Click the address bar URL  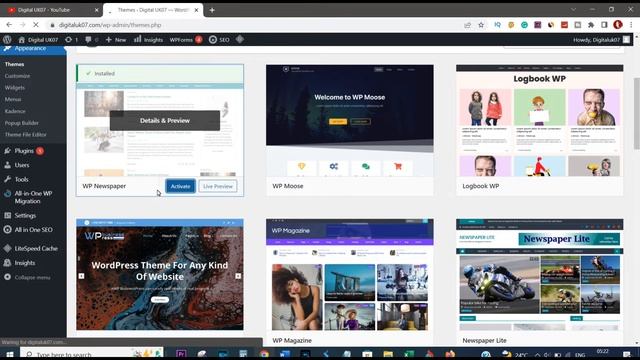(110, 25)
